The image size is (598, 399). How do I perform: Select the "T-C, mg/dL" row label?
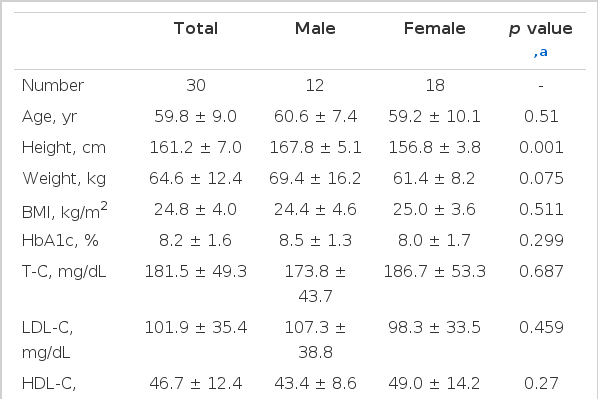[64, 272]
